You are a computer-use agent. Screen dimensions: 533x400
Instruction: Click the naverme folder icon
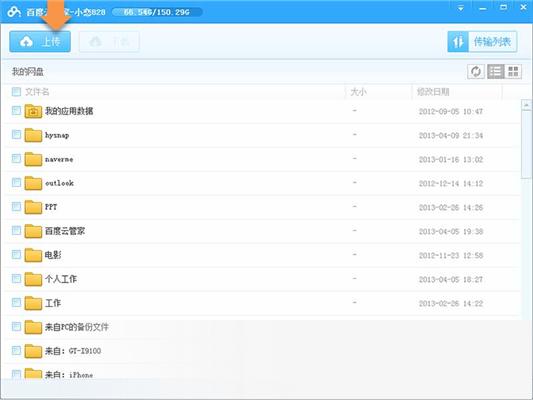click(33, 159)
